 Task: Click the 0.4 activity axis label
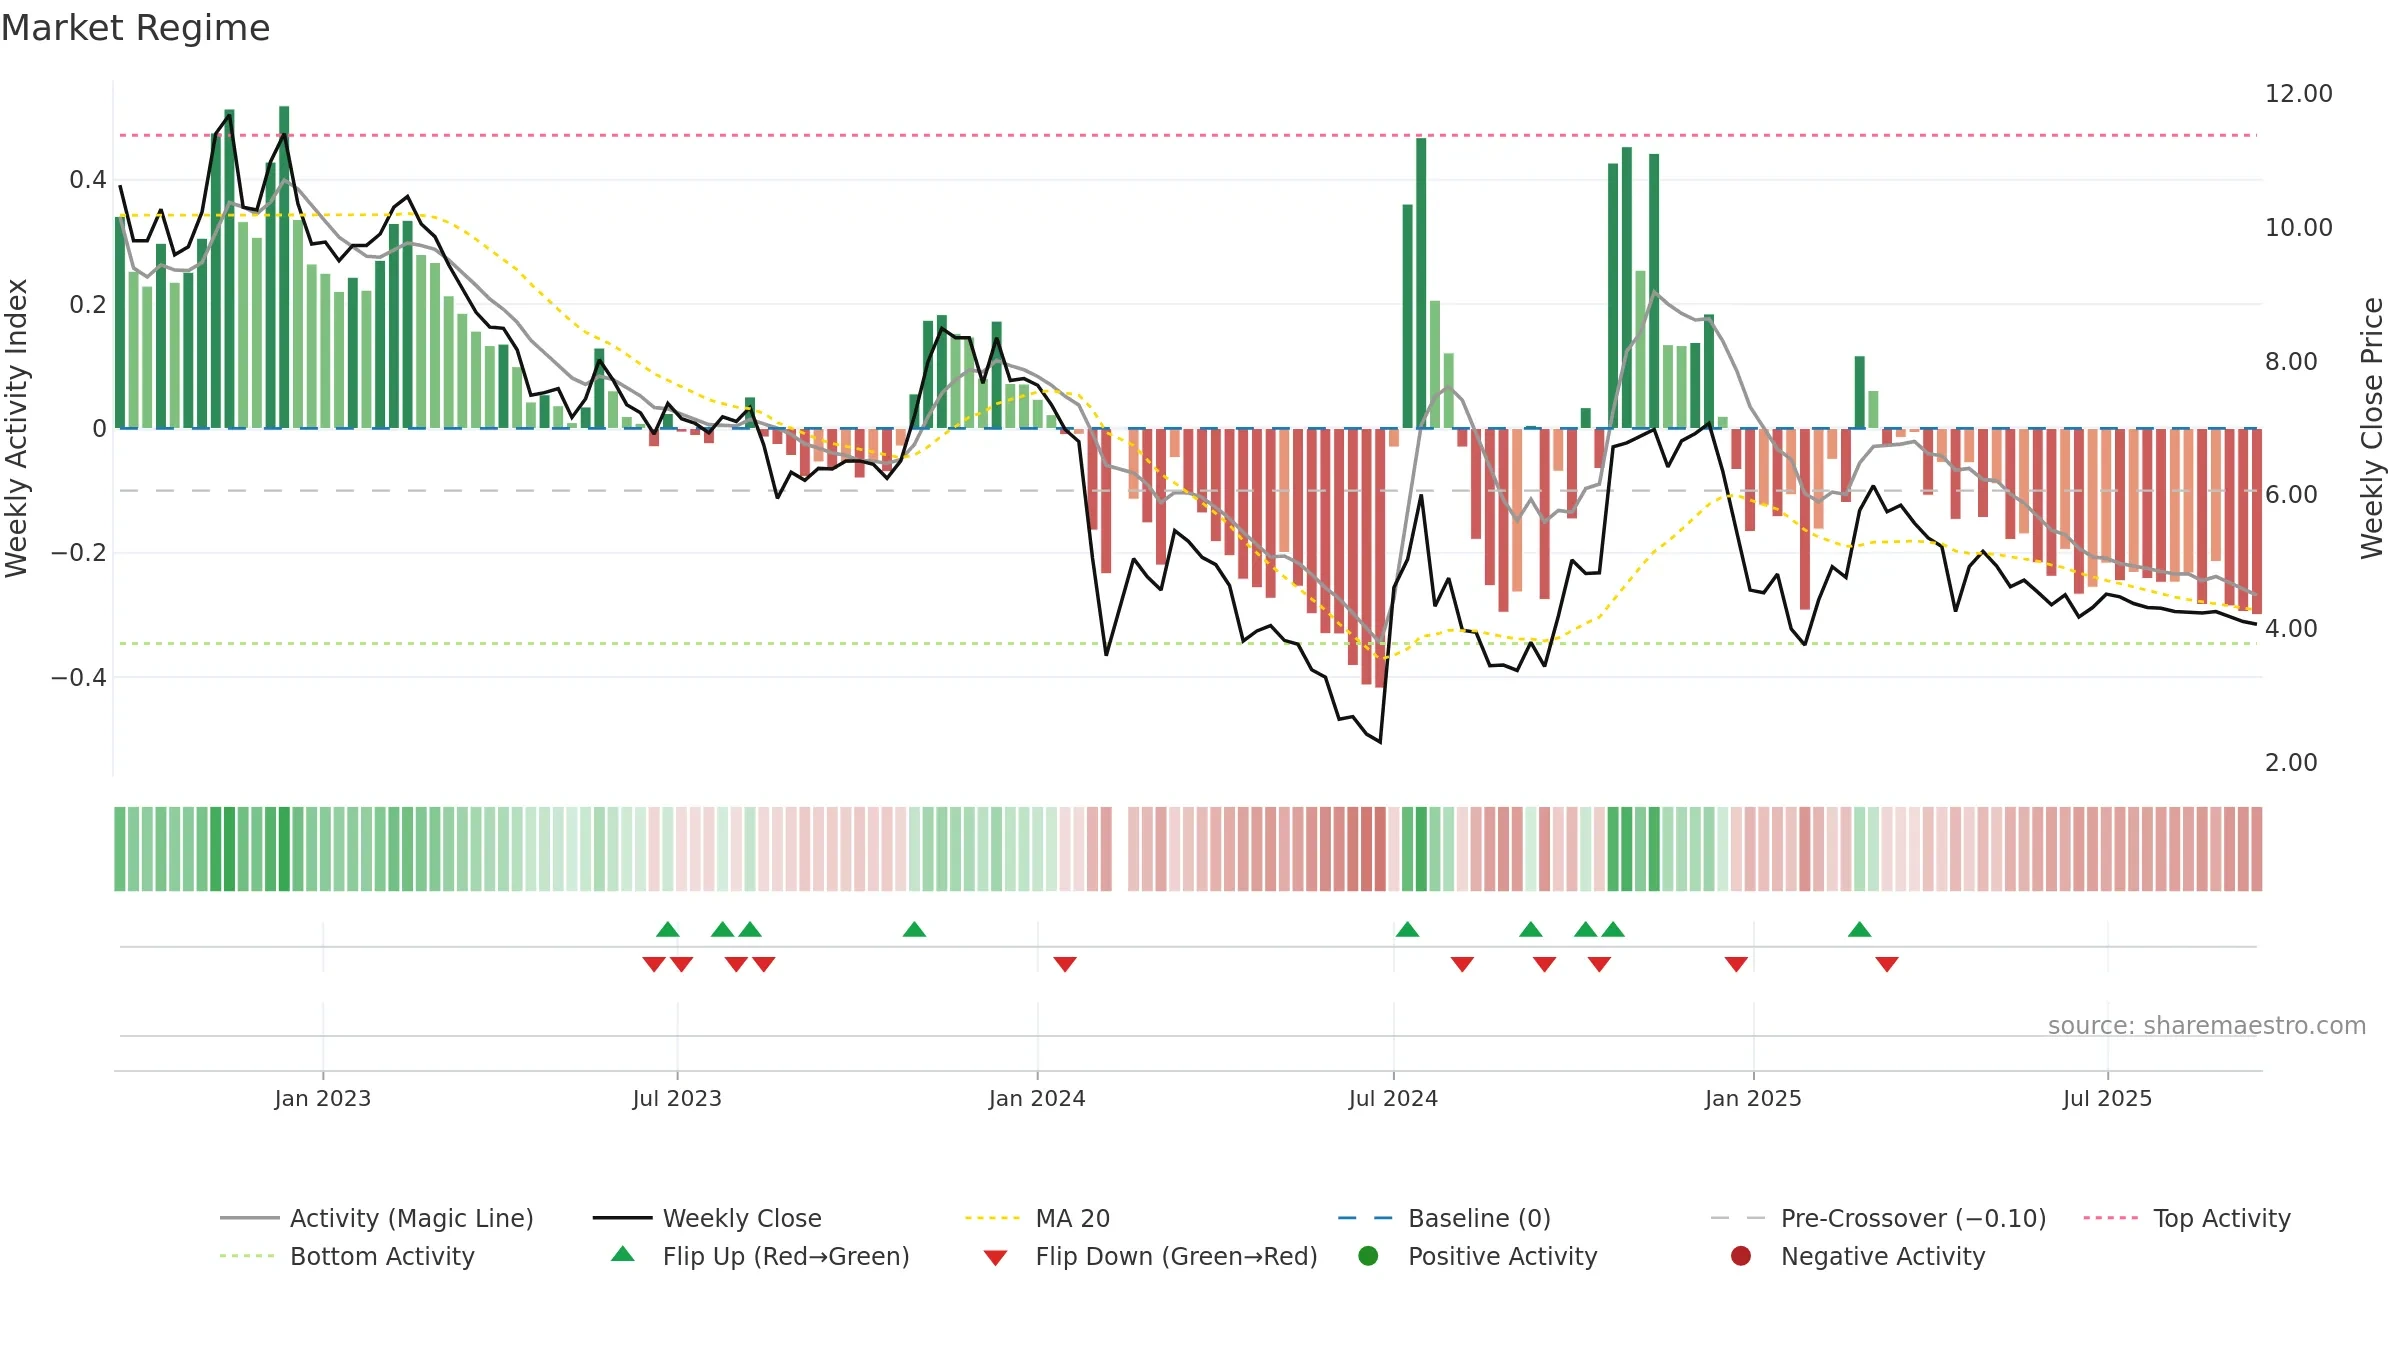[x=88, y=180]
